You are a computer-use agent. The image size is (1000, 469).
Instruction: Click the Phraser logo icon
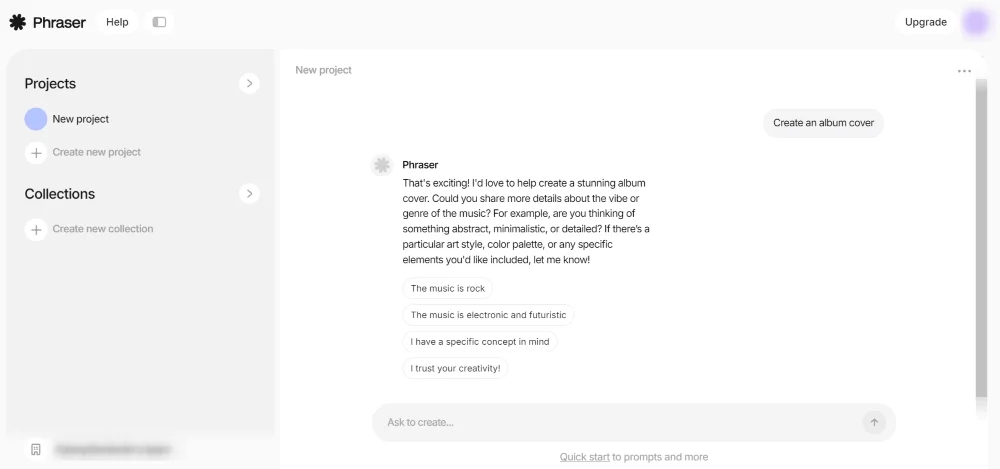pos(17,22)
